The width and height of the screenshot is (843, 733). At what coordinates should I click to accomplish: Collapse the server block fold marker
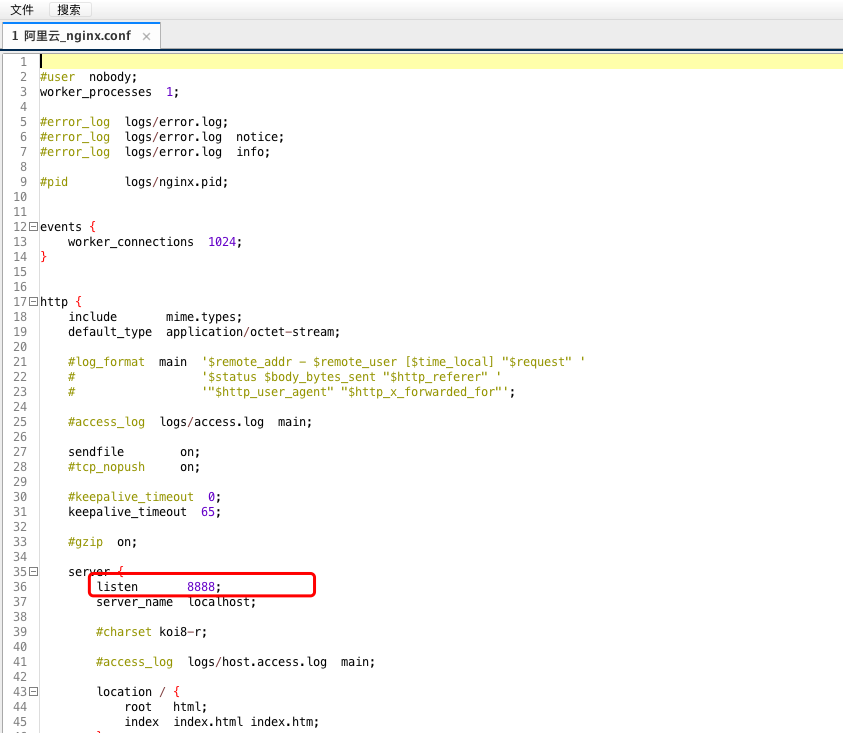coord(33,572)
